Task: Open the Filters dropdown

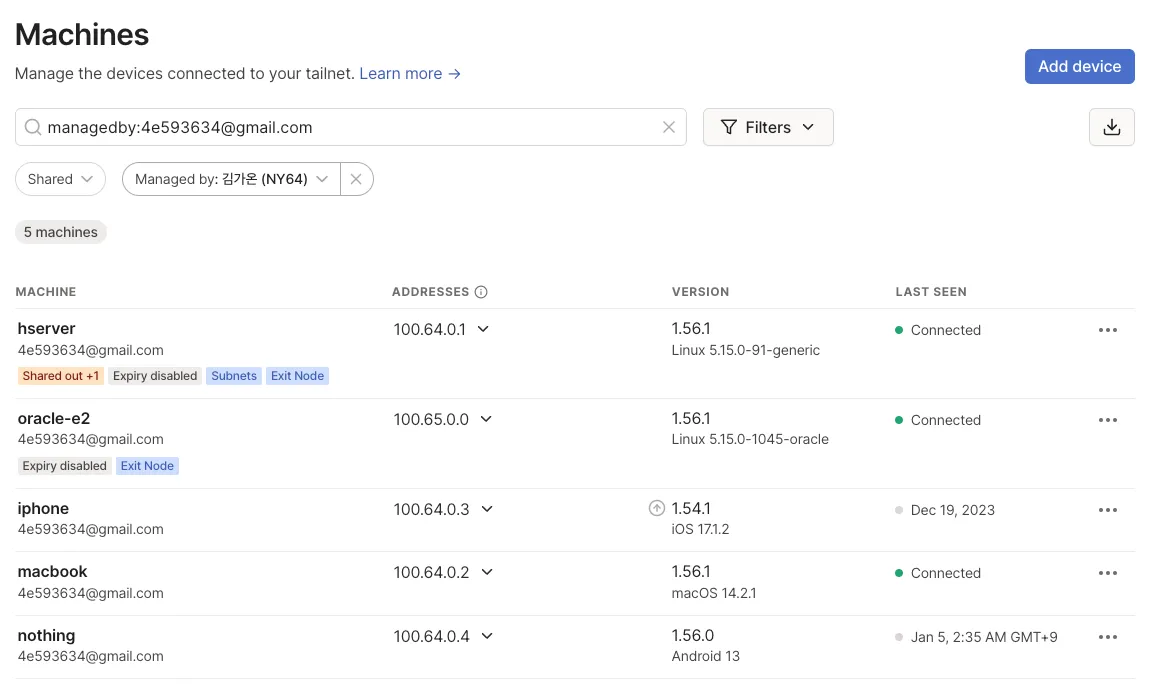Action: tap(768, 127)
